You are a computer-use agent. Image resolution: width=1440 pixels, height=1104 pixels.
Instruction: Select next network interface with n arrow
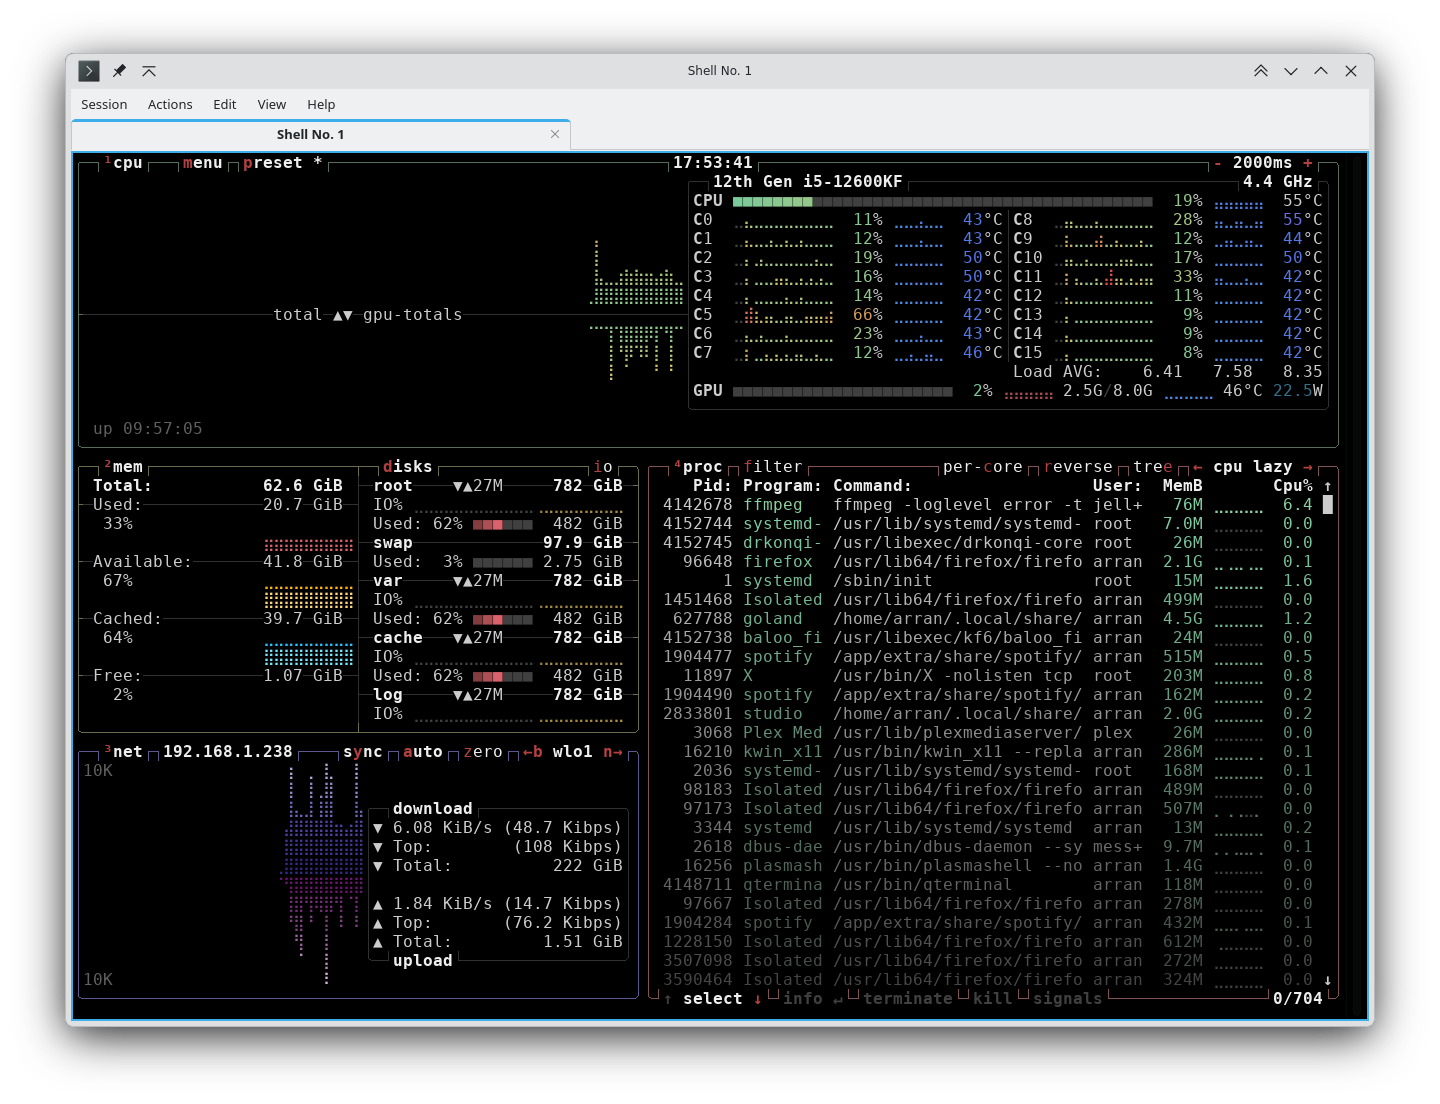(x=613, y=752)
